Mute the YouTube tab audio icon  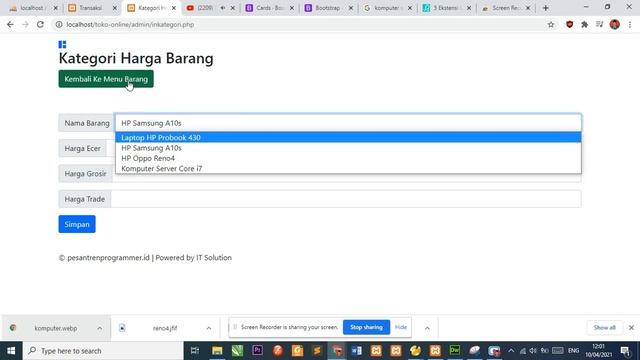pos(223,8)
